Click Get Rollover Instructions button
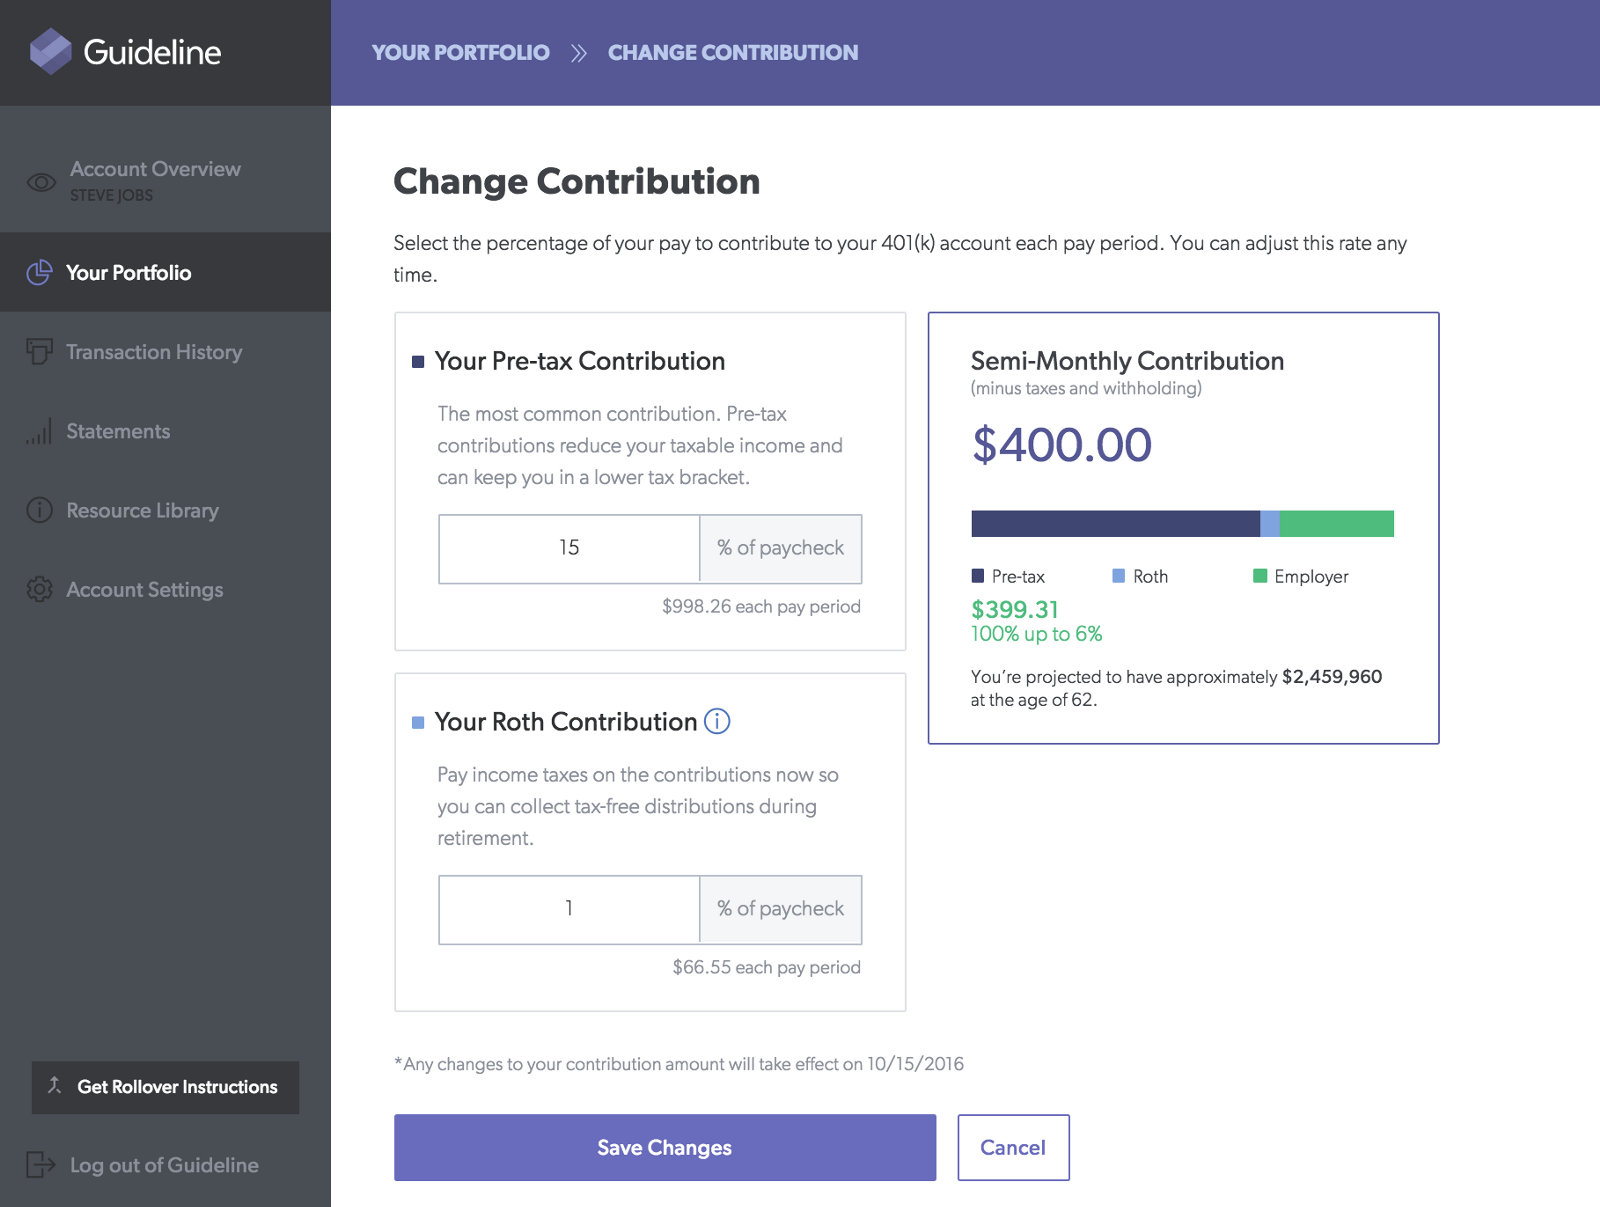1600x1207 pixels. click(x=165, y=1087)
